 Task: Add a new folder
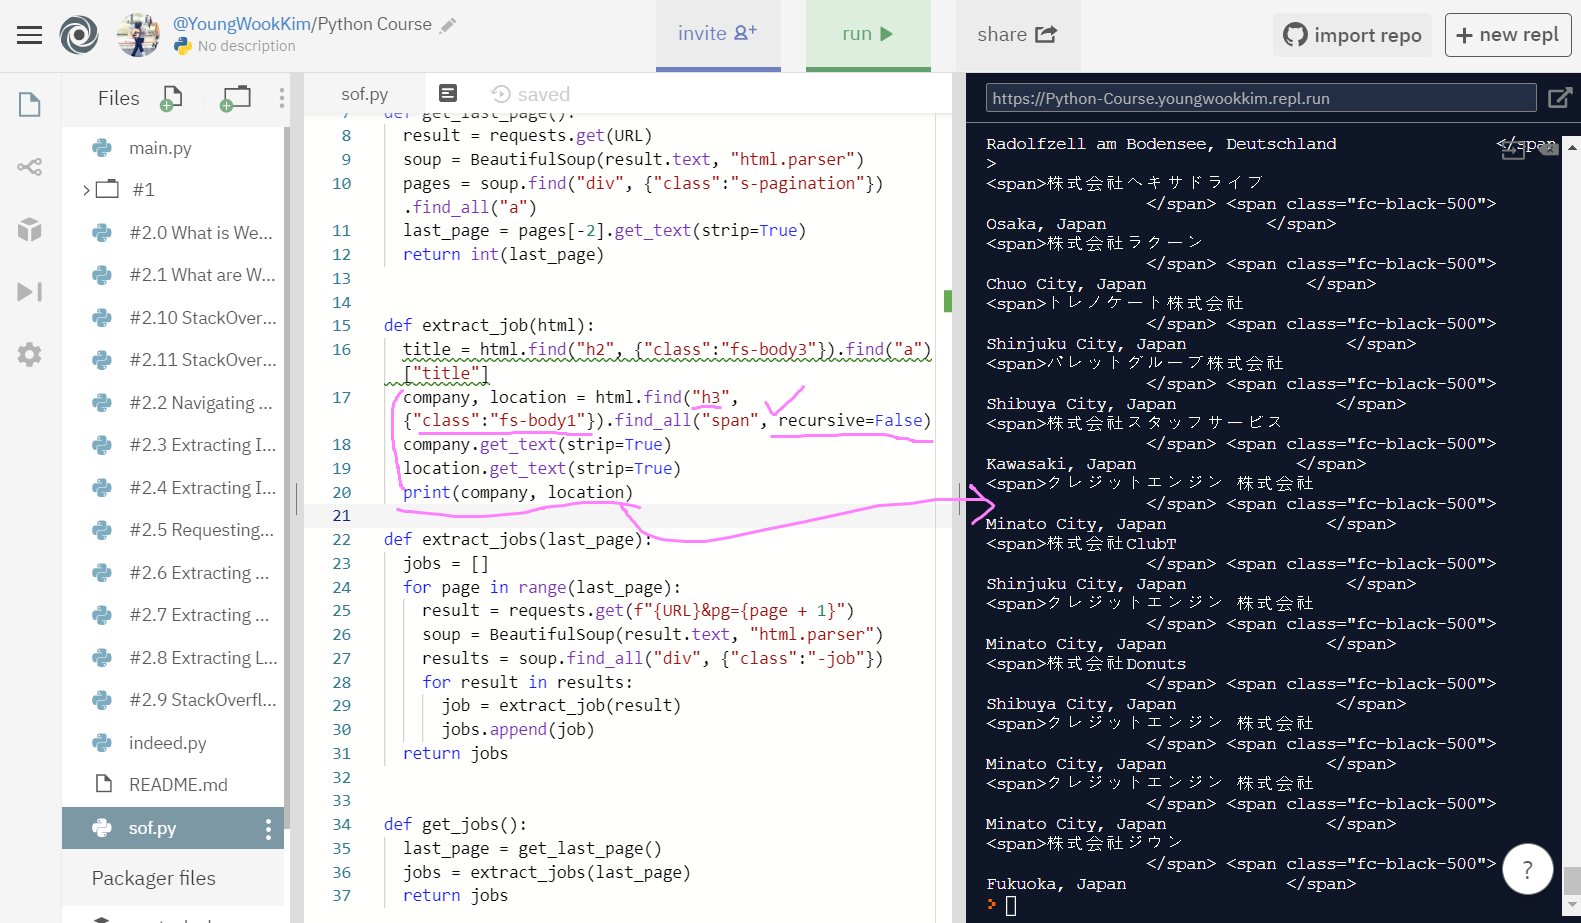point(236,98)
